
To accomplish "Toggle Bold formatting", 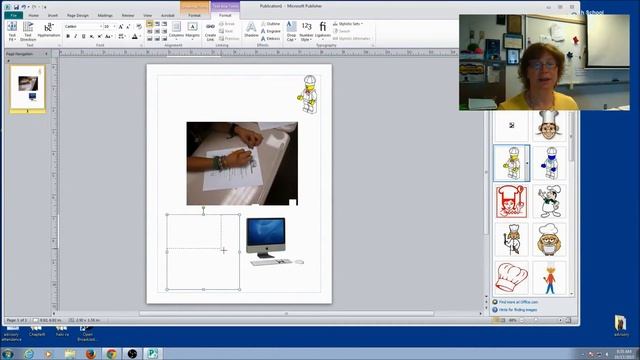I will coord(68,36).
